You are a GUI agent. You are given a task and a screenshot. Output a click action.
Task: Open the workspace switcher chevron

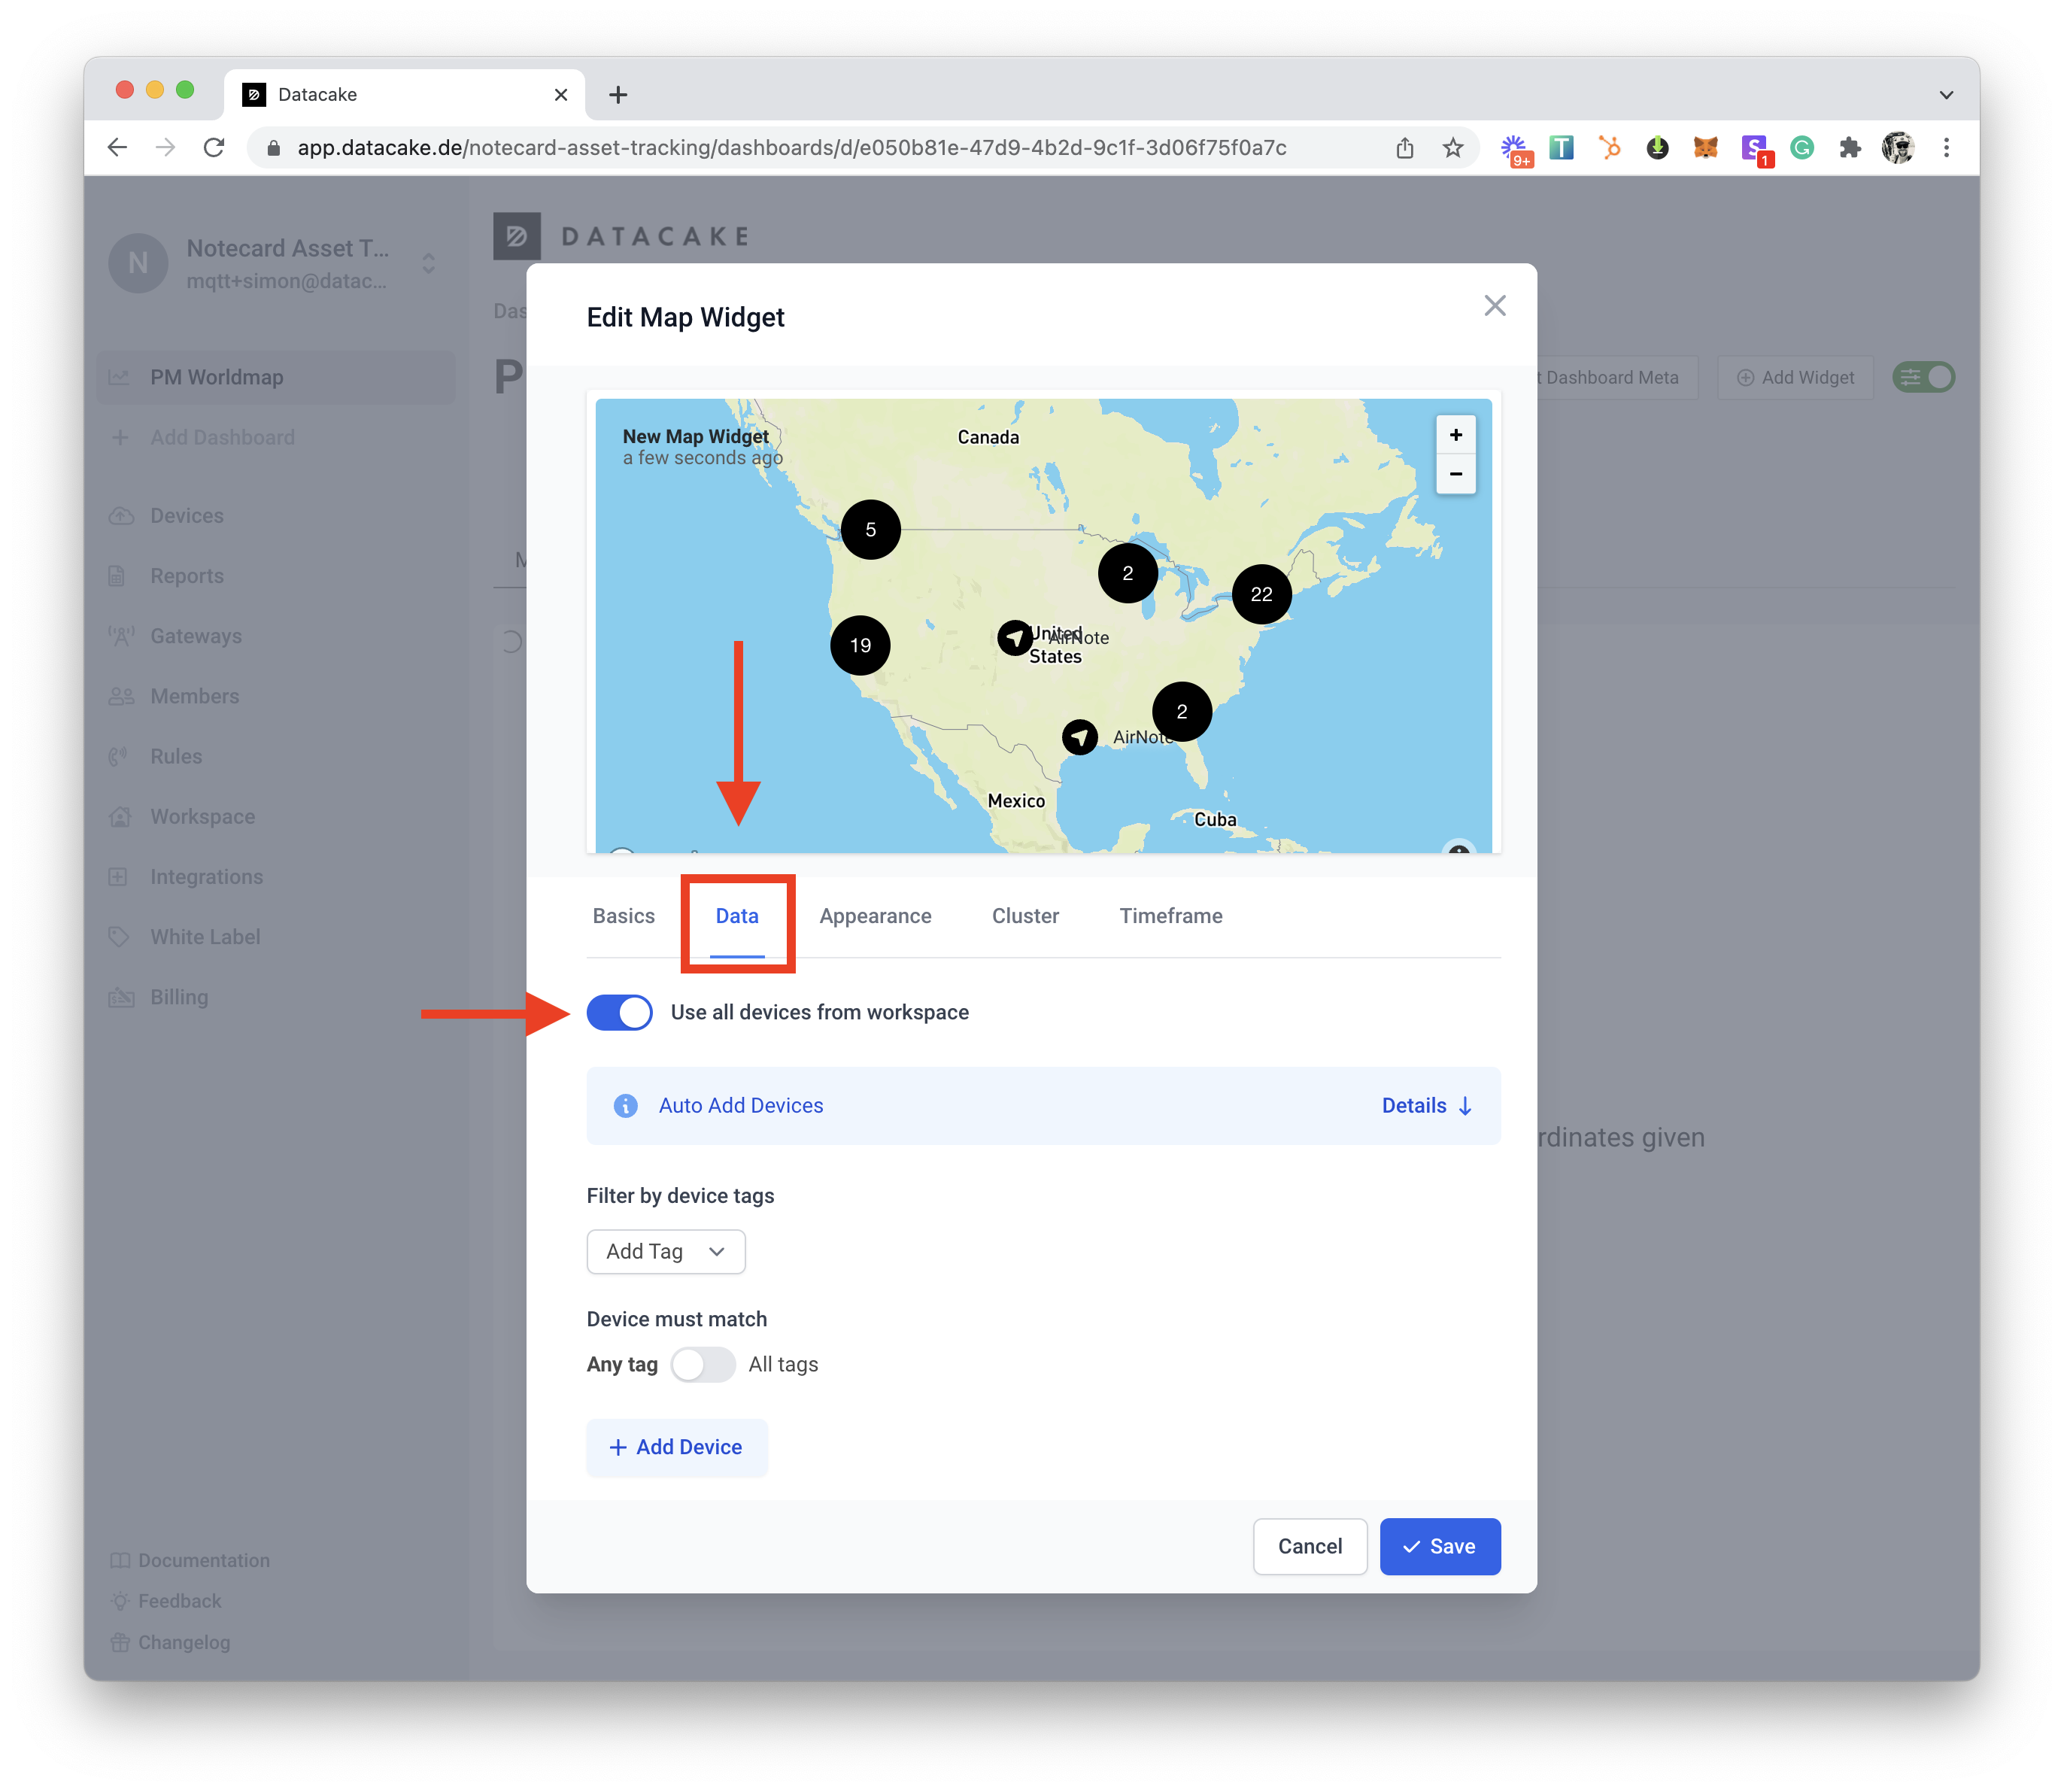pyautogui.click(x=428, y=264)
